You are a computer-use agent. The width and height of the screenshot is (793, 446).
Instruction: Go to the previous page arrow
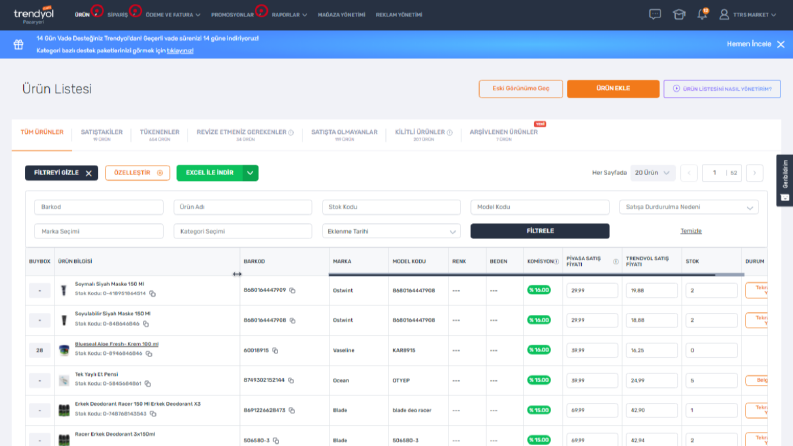pyautogui.click(x=689, y=173)
